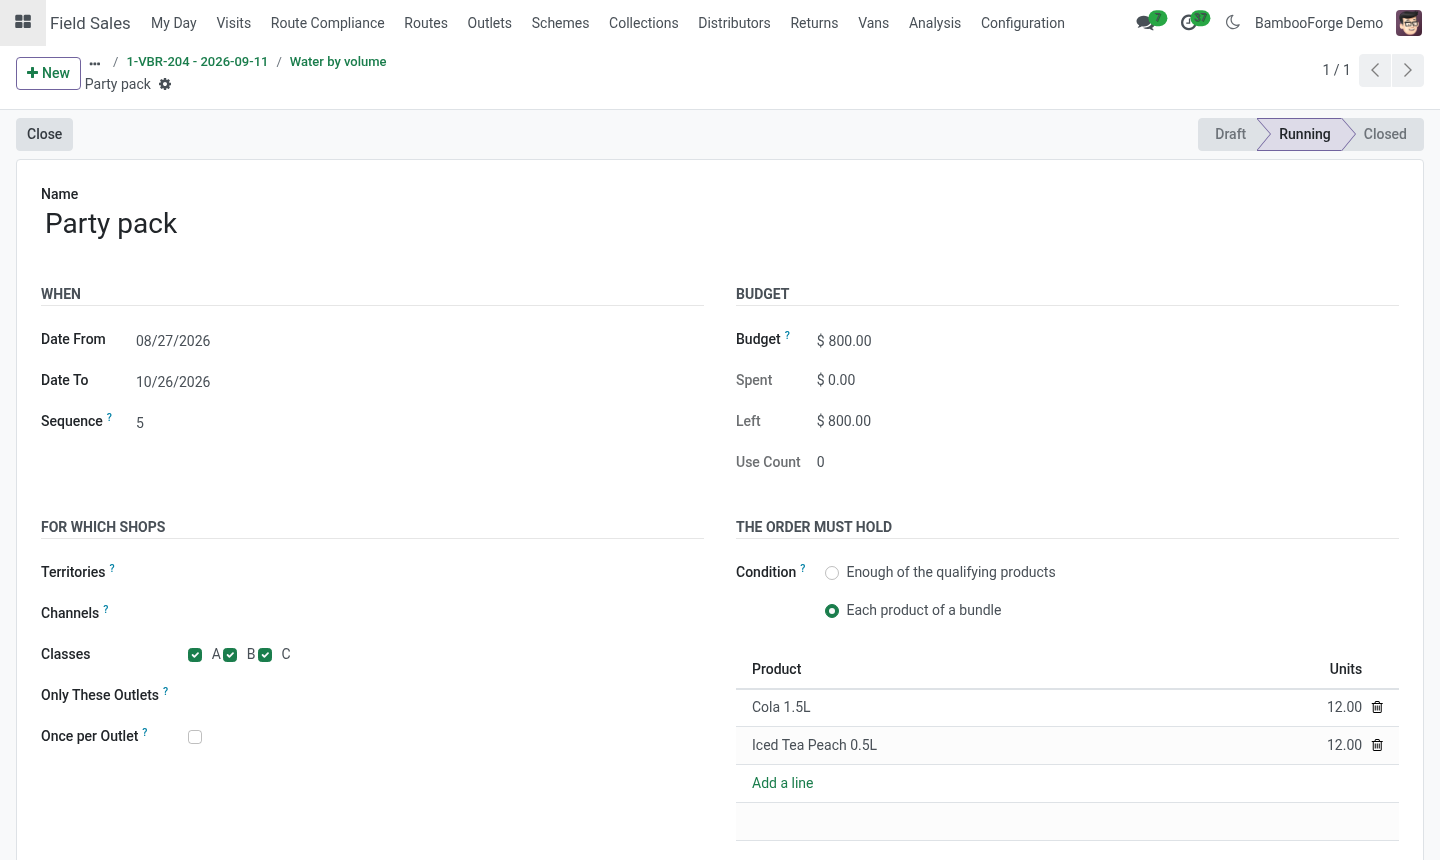Go to the 'Water by volume' breadcrumb
Viewport: 1440px width, 860px height.
tap(338, 62)
